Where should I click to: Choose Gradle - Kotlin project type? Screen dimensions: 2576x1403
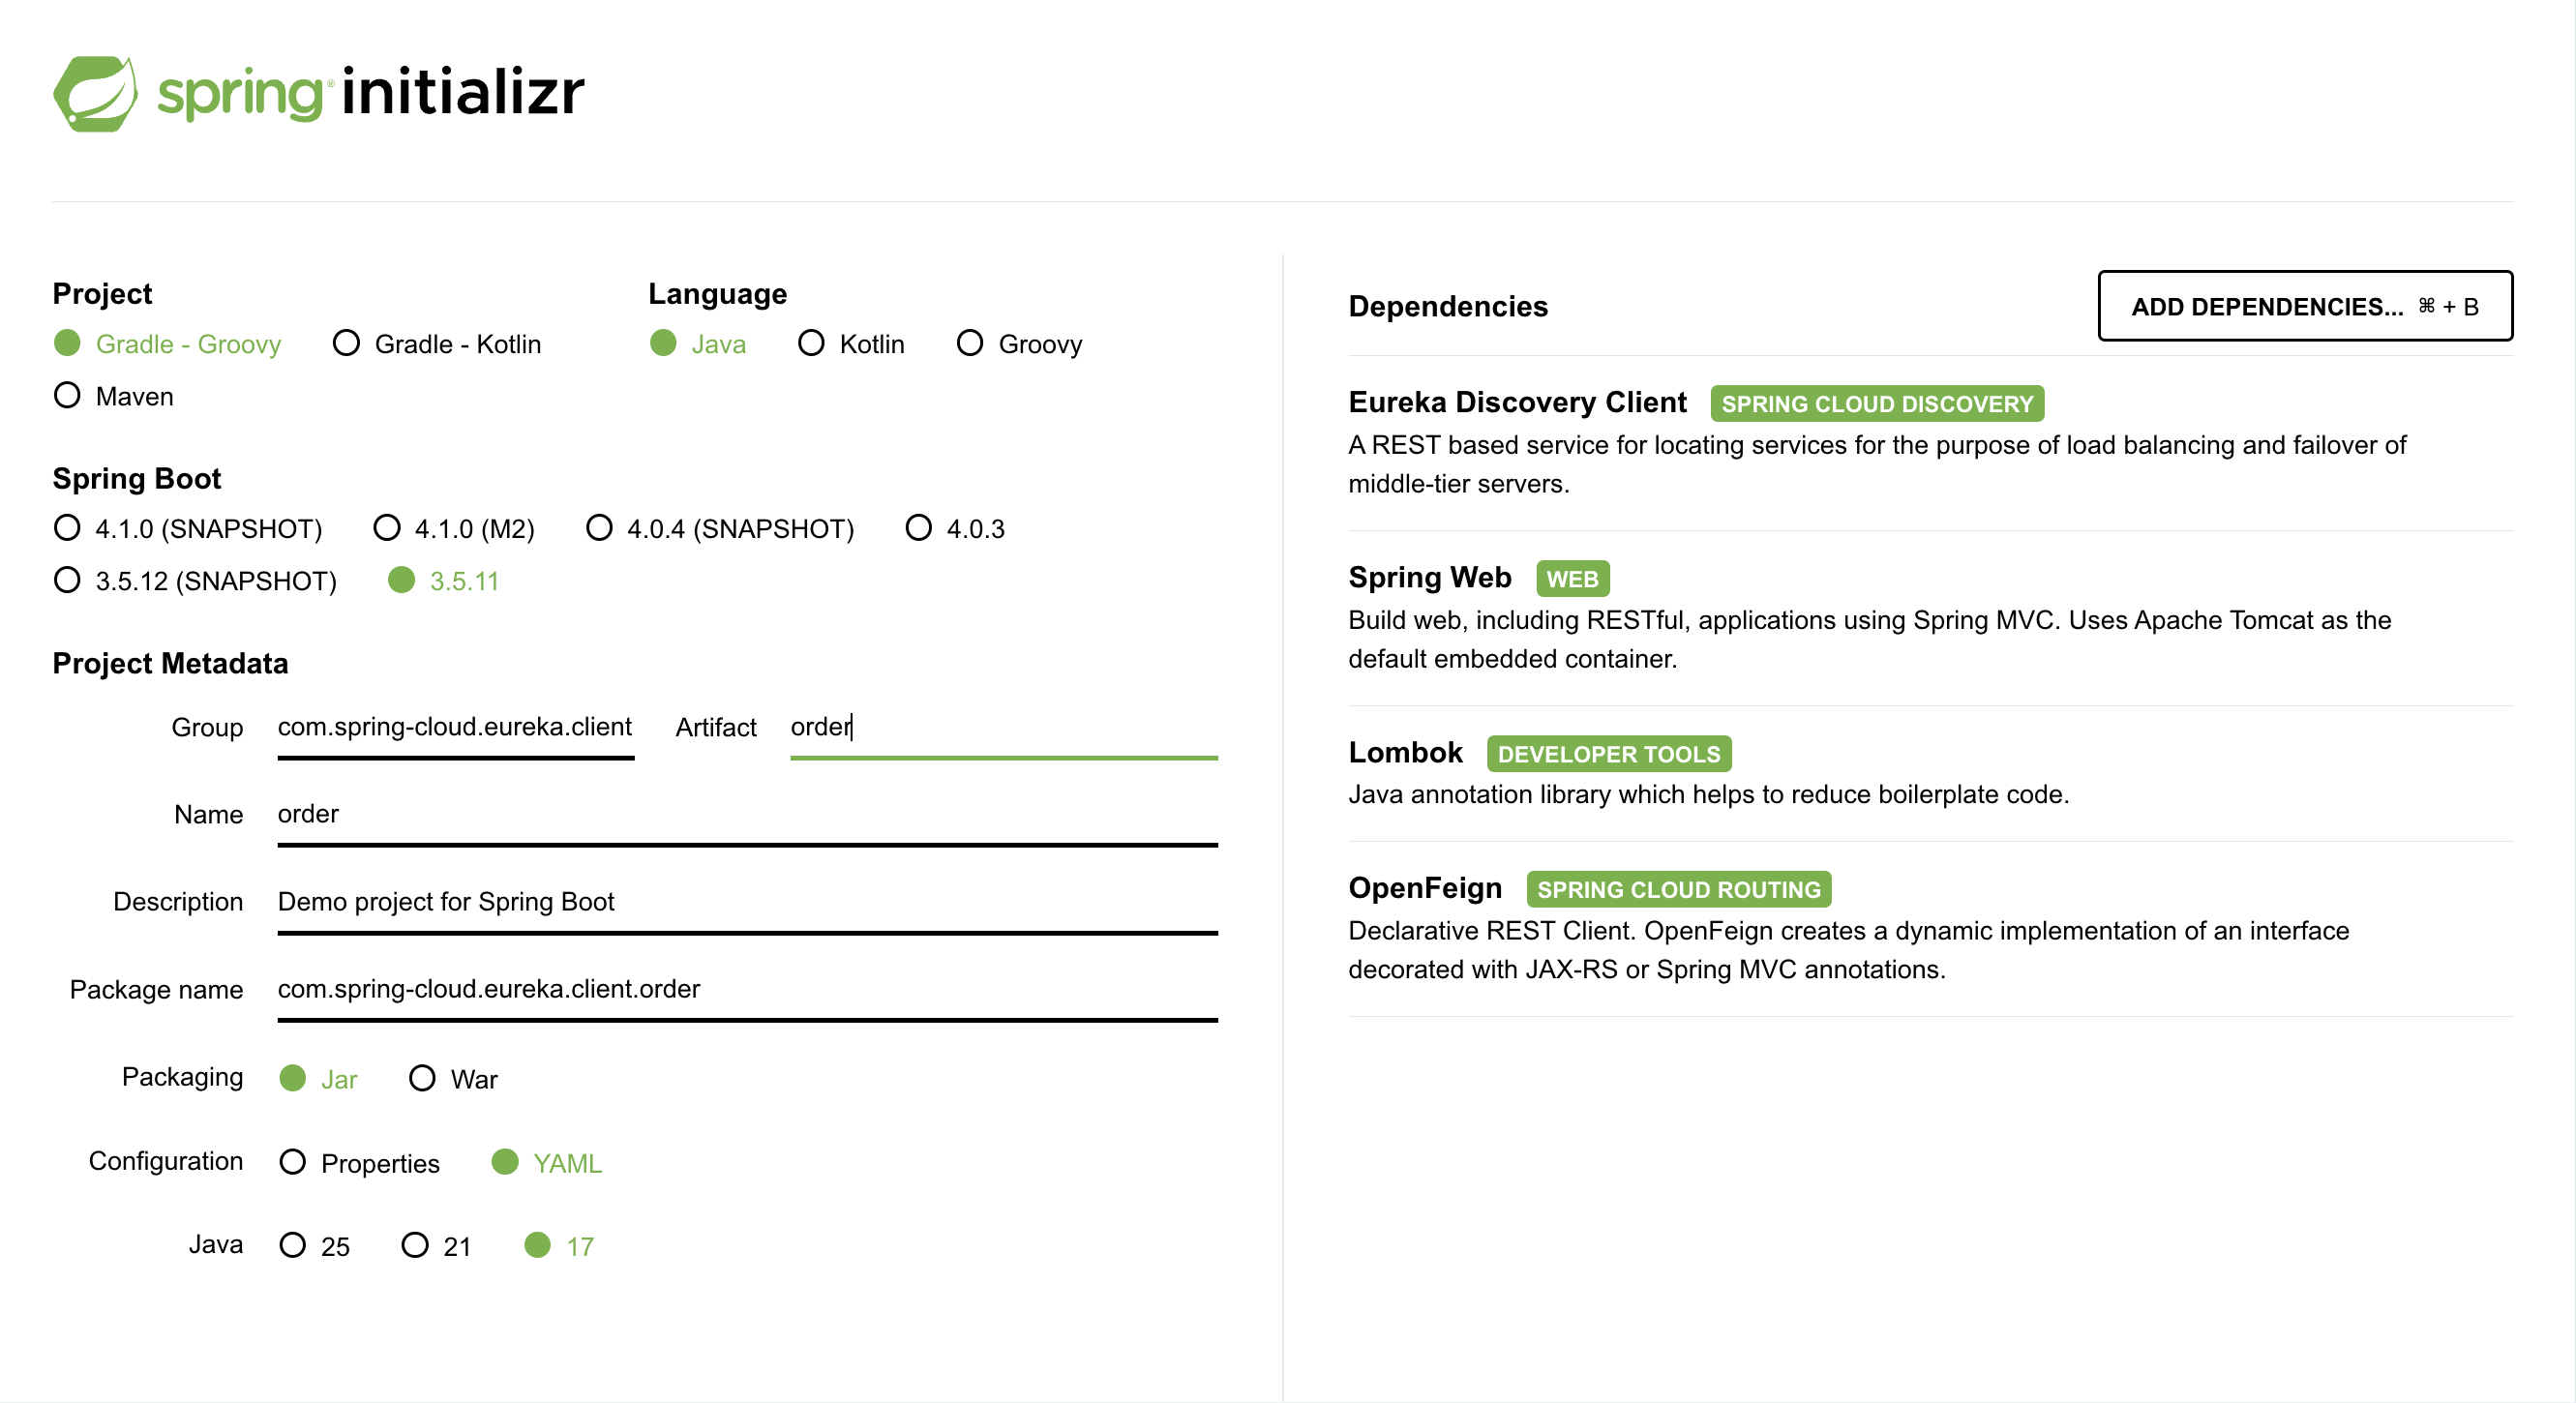[x=437, y=344]
